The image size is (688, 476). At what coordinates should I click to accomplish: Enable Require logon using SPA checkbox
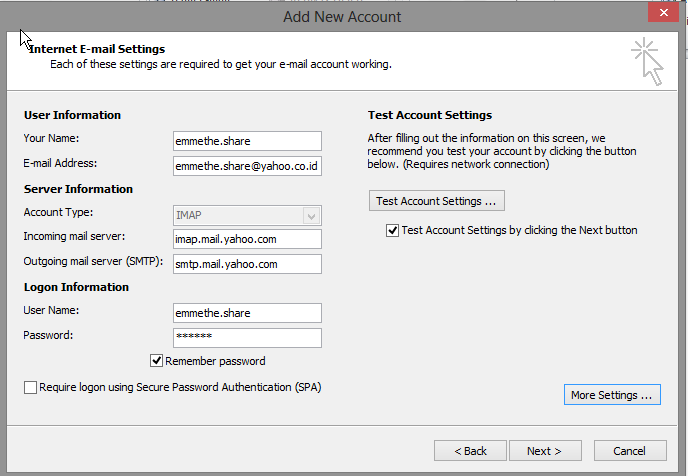coord(30,387)
